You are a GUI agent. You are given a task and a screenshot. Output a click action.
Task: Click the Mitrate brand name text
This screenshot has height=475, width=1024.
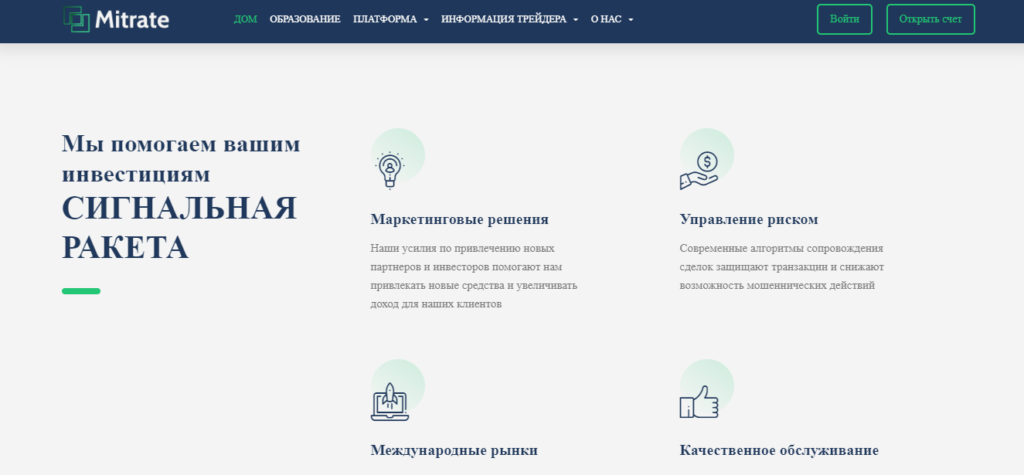click(132, 20)
